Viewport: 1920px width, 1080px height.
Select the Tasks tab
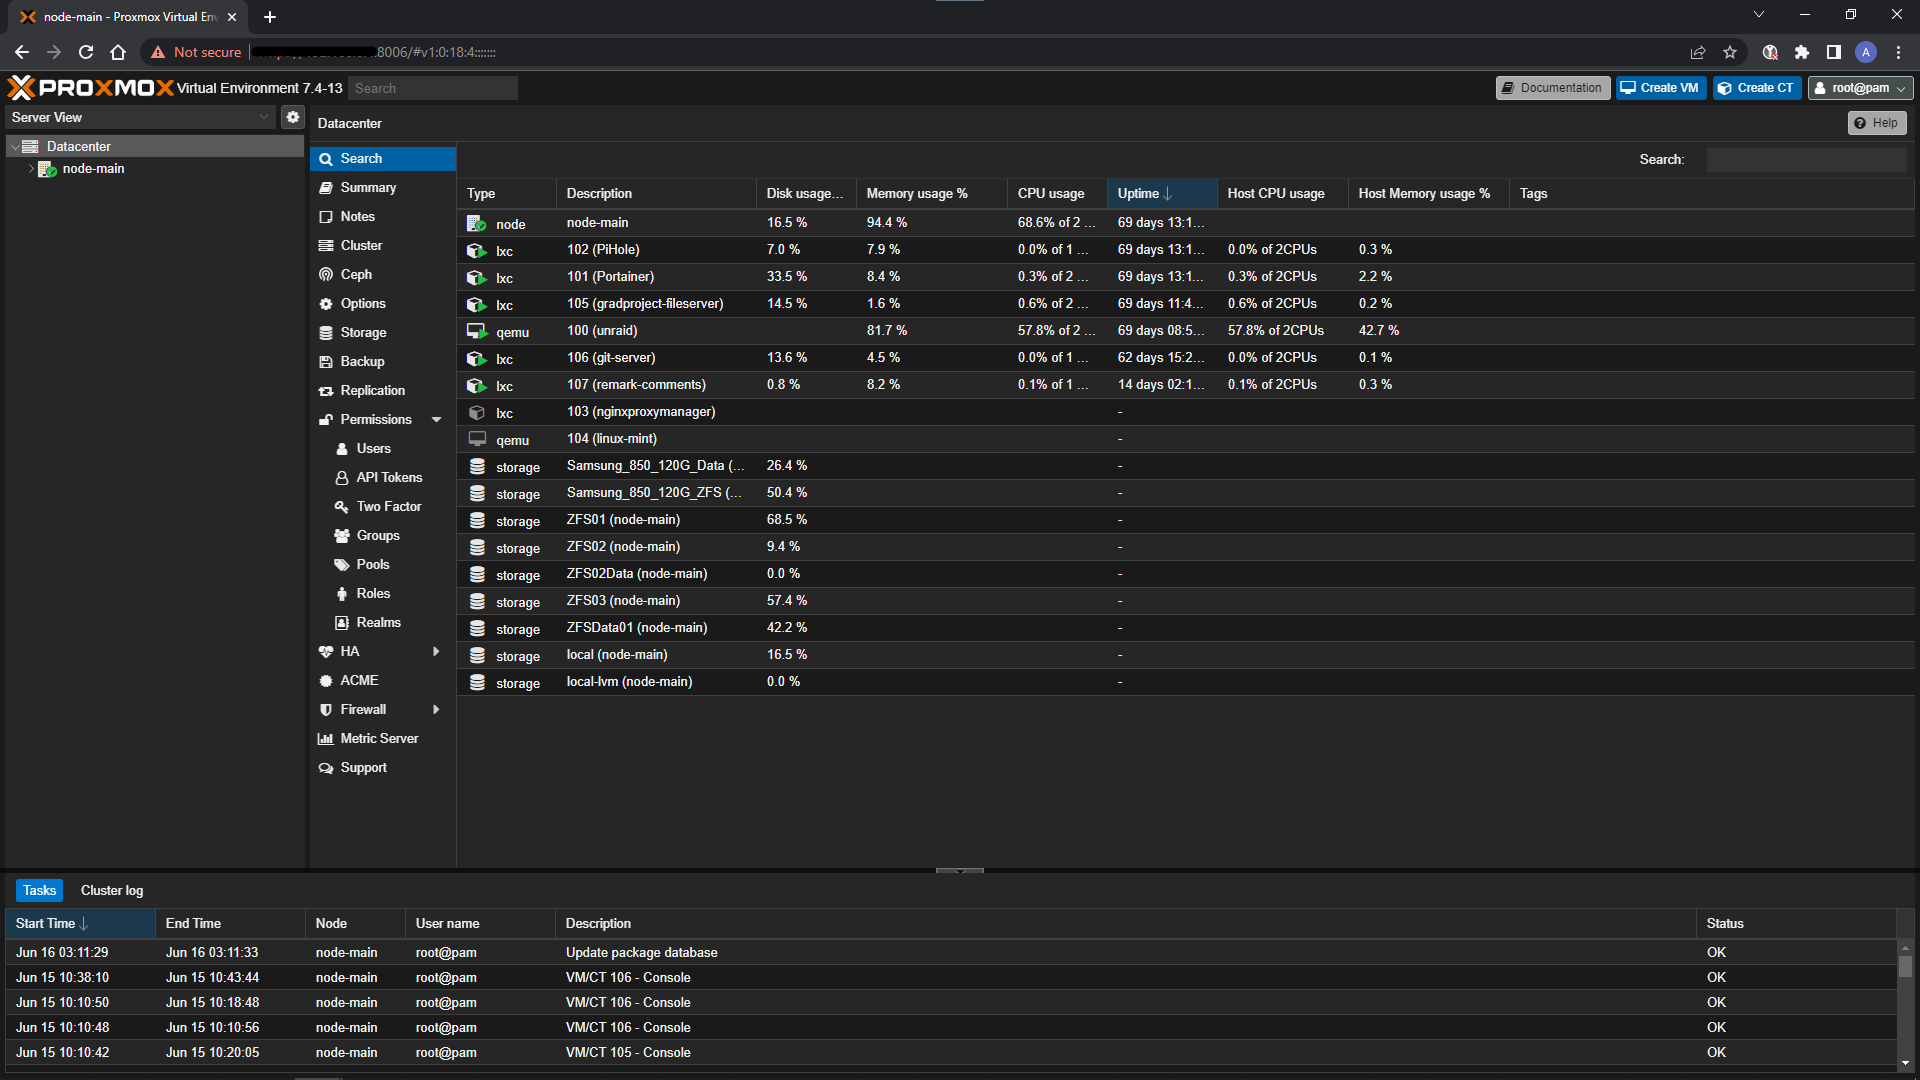(40, 891)
